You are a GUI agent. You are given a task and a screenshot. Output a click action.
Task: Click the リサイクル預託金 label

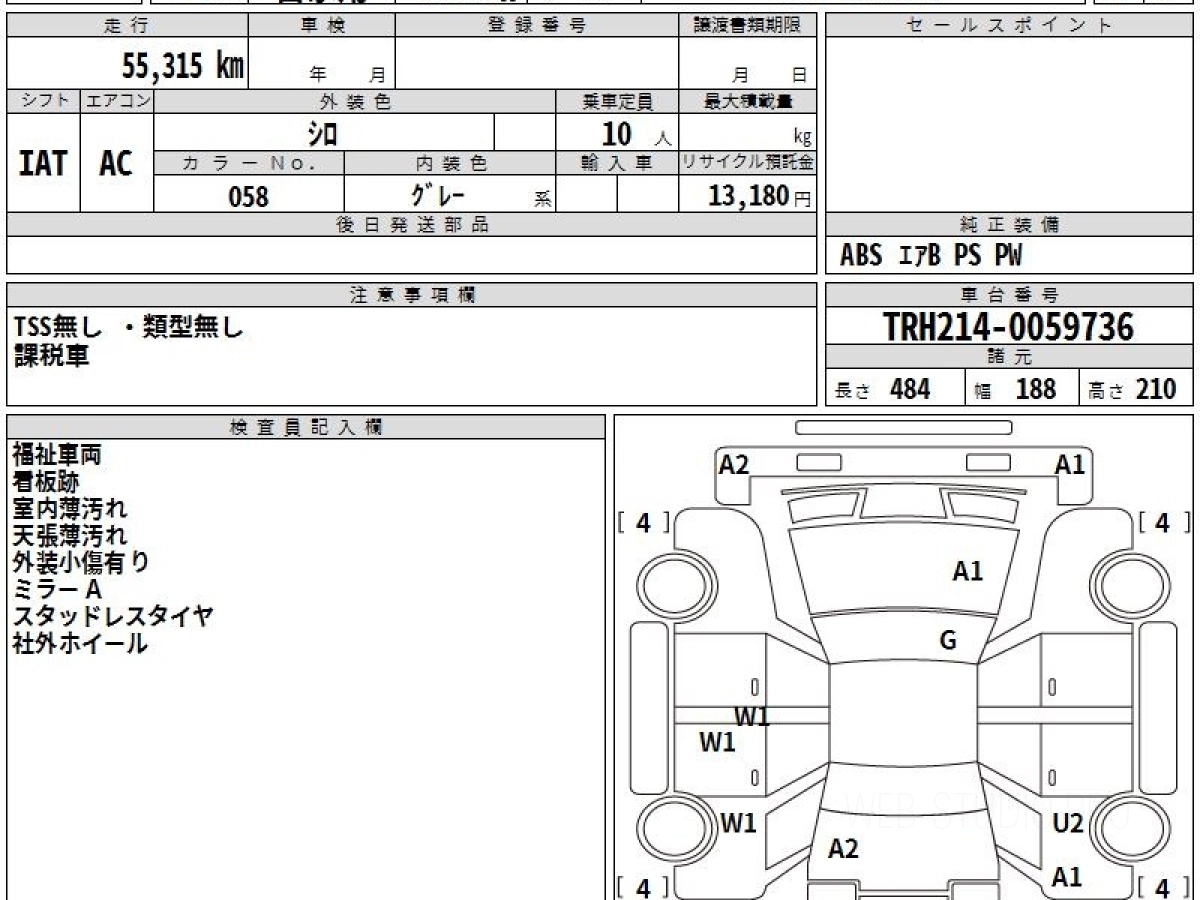748,163
